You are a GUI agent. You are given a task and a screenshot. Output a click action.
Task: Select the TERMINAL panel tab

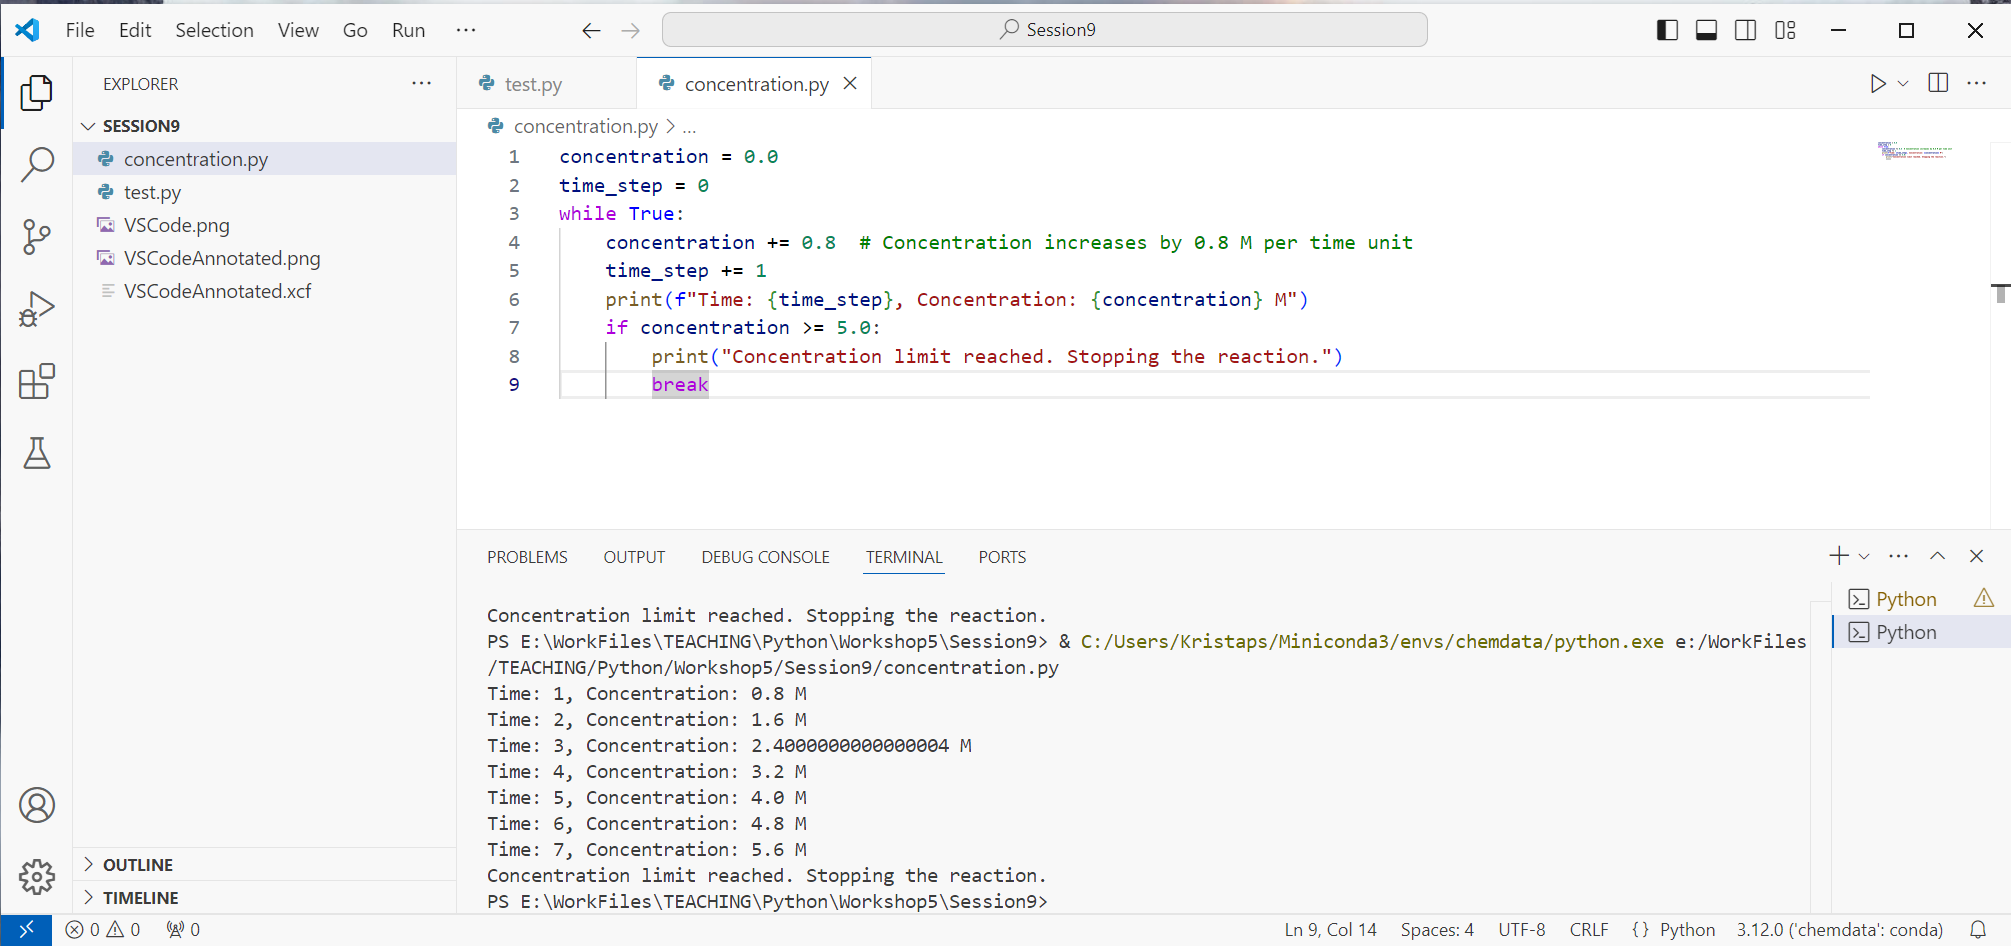[904, 557]
